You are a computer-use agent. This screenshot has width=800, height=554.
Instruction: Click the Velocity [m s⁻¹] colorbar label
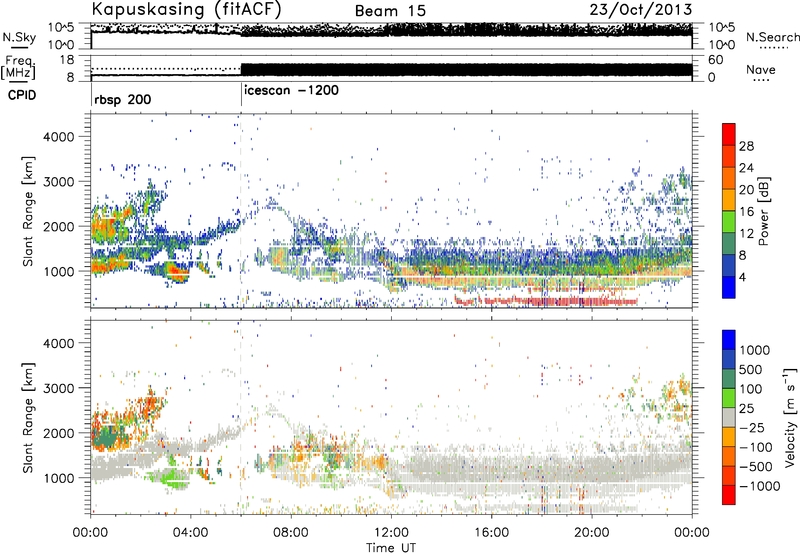click(790, 417)
